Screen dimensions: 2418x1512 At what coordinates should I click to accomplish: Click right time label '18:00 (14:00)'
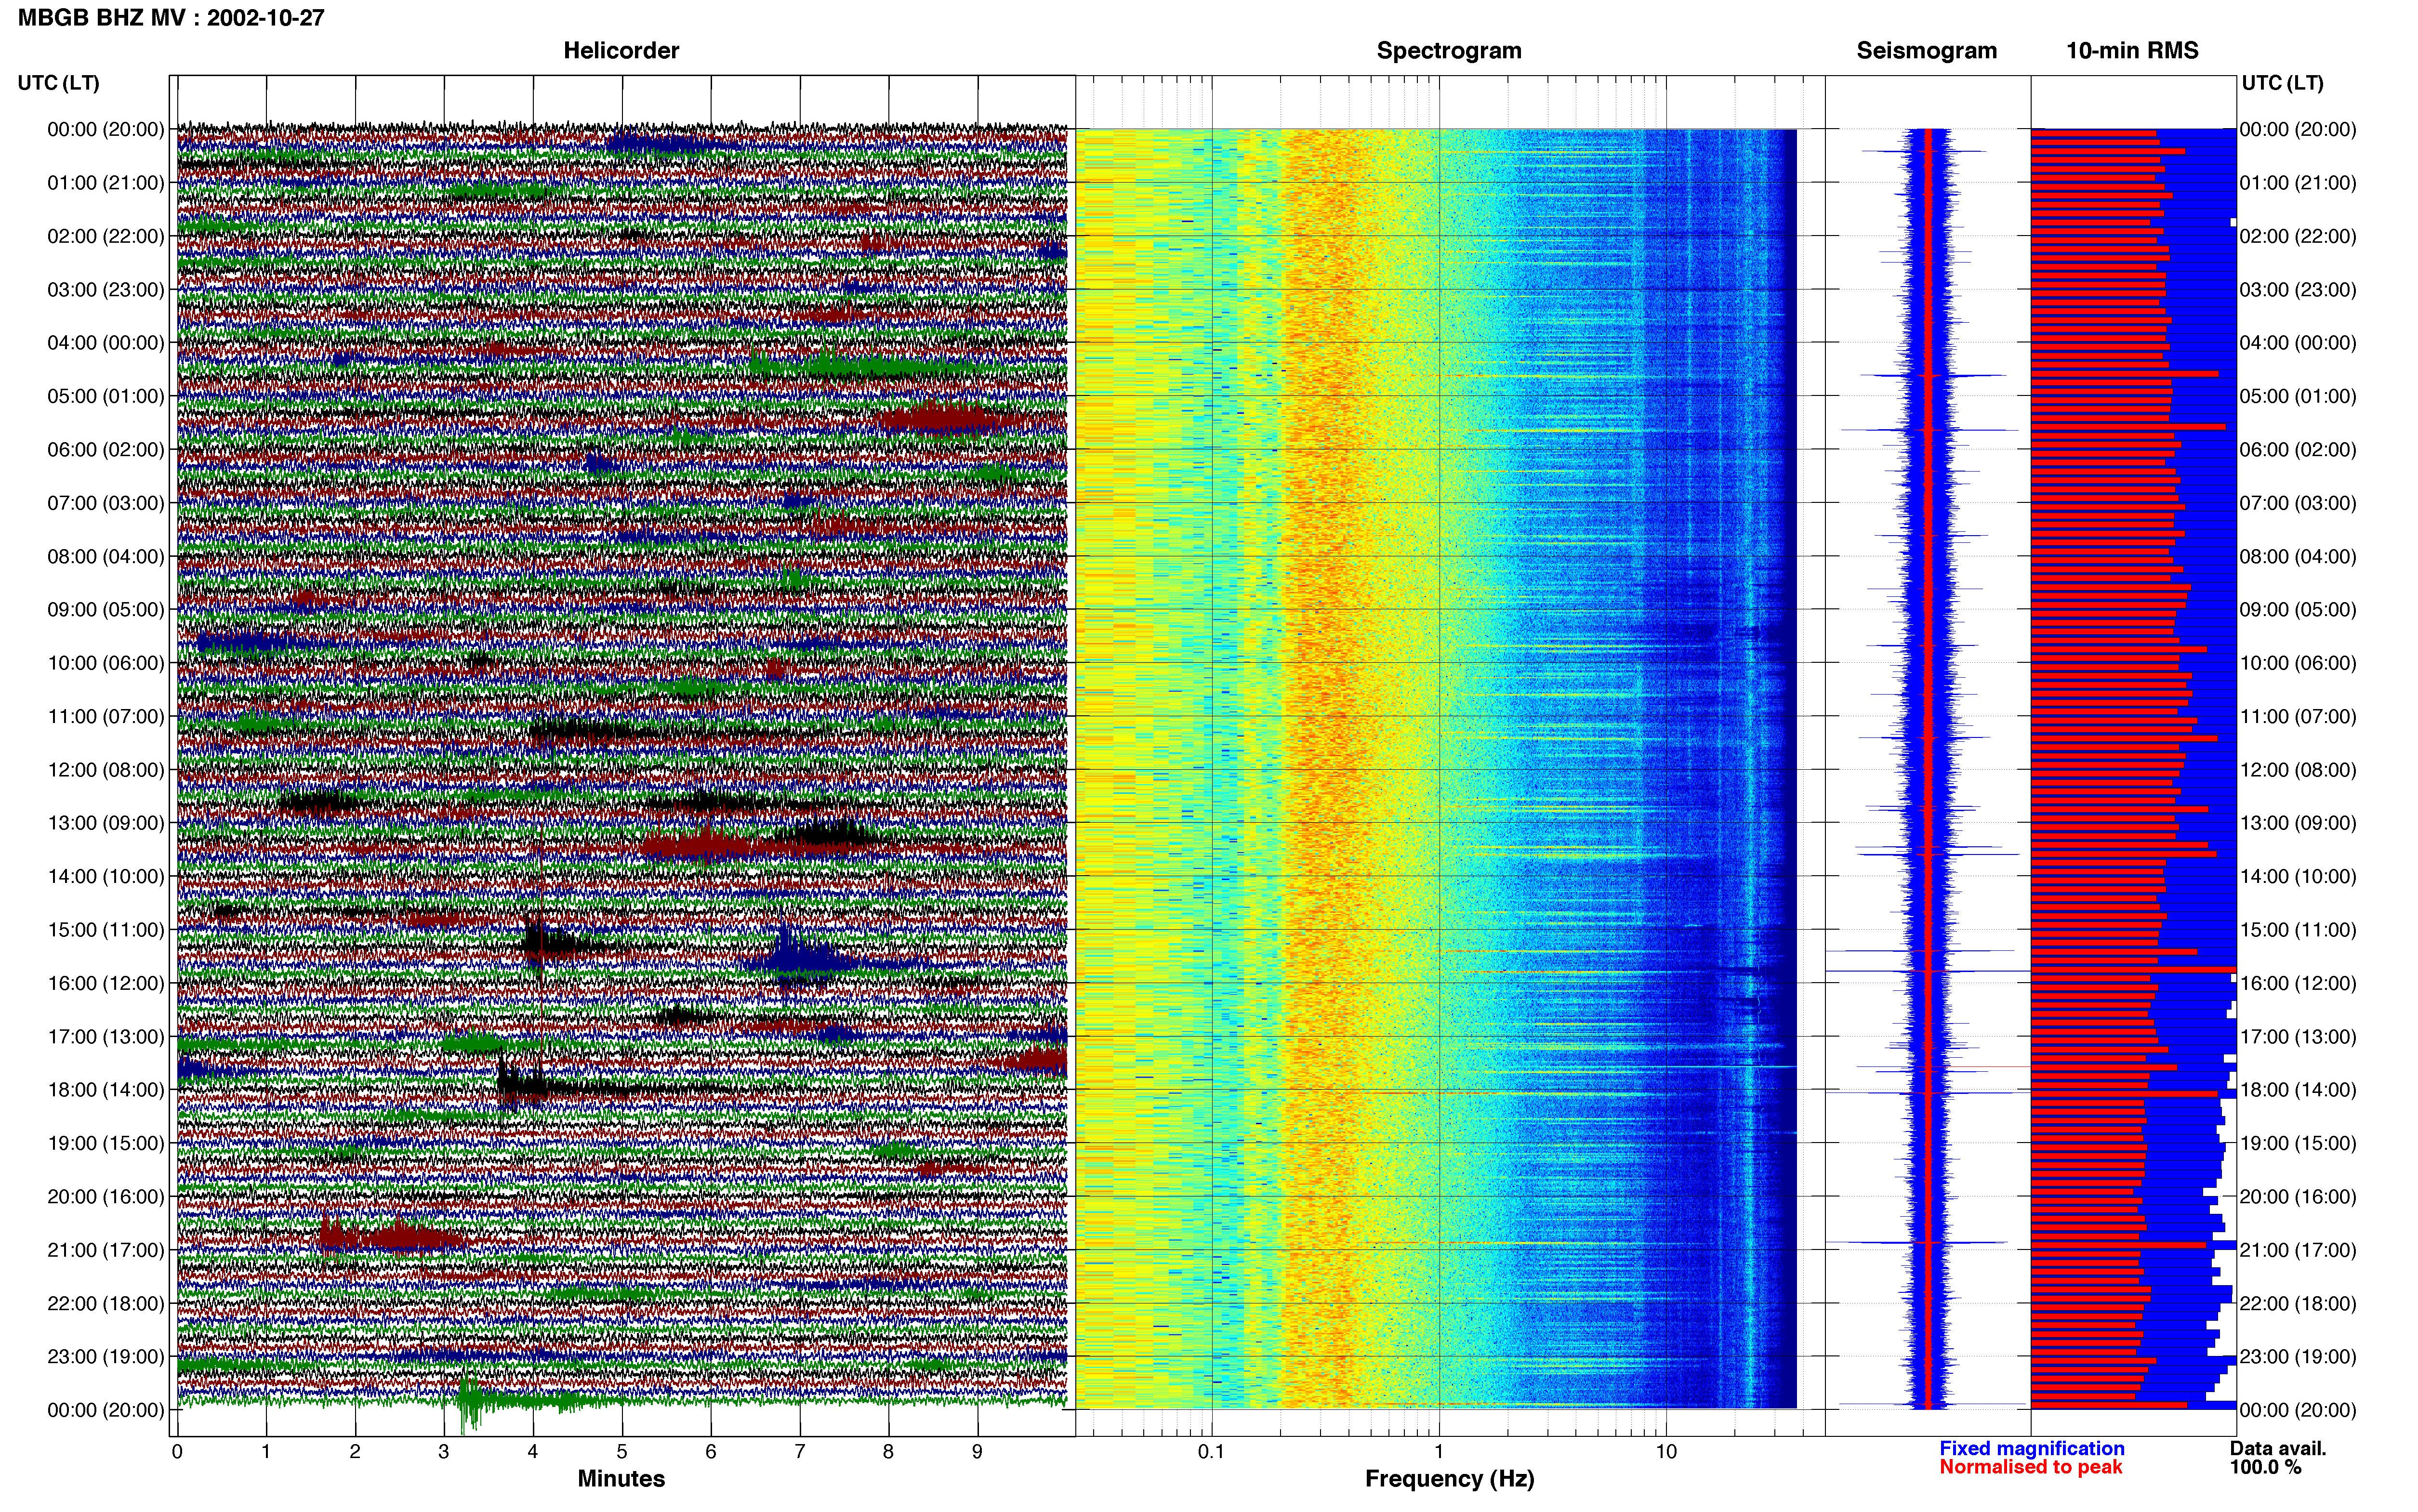[x=2298, y=1090]
